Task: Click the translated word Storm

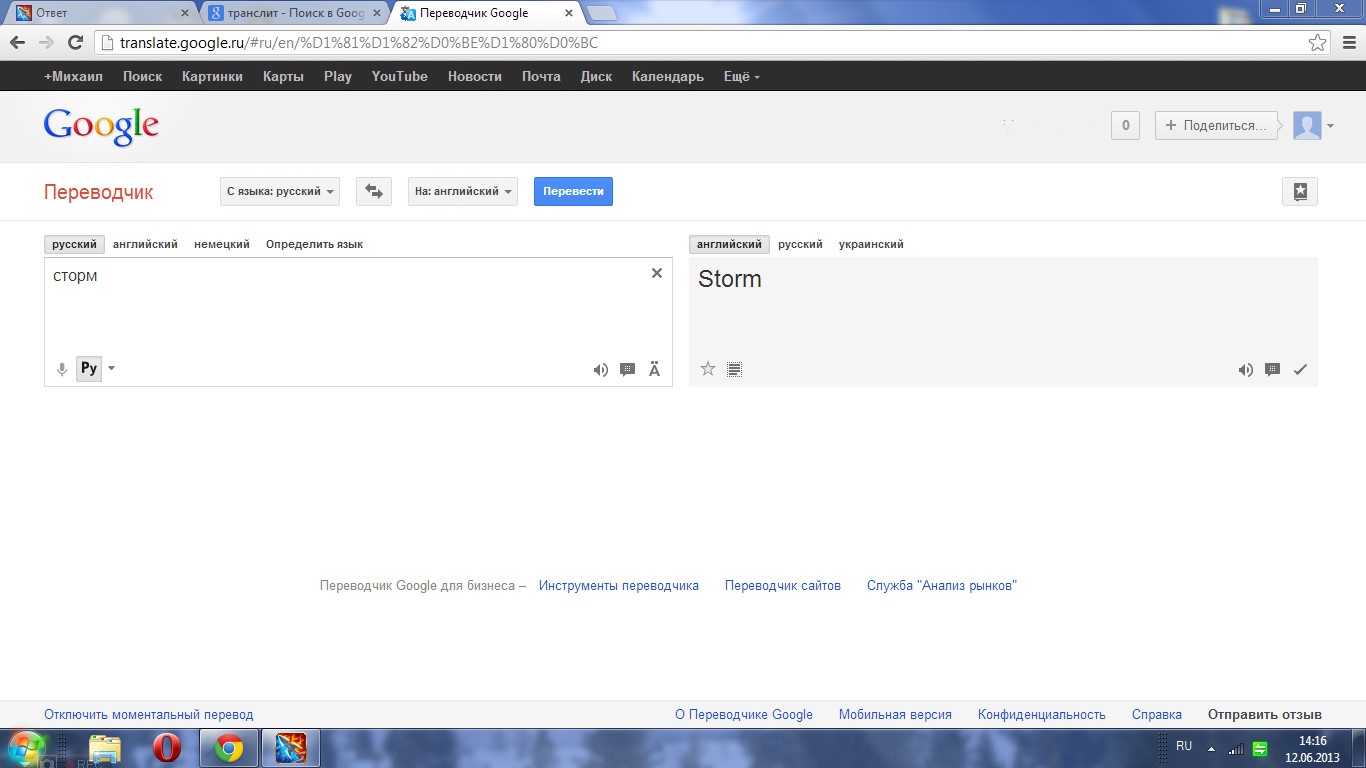Action: click(x=730, y=279)
